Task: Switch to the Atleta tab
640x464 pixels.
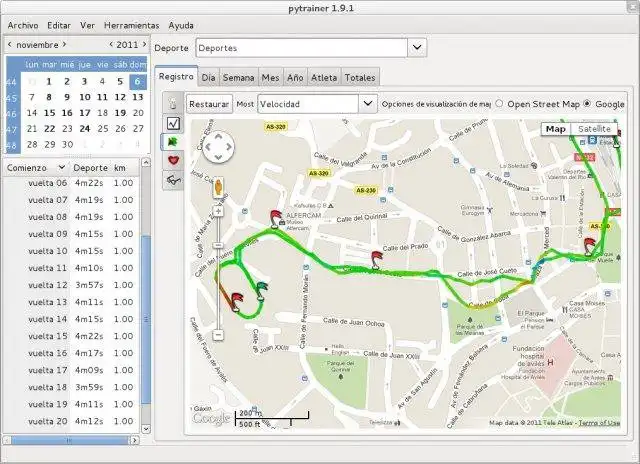Action: [324, 78]
